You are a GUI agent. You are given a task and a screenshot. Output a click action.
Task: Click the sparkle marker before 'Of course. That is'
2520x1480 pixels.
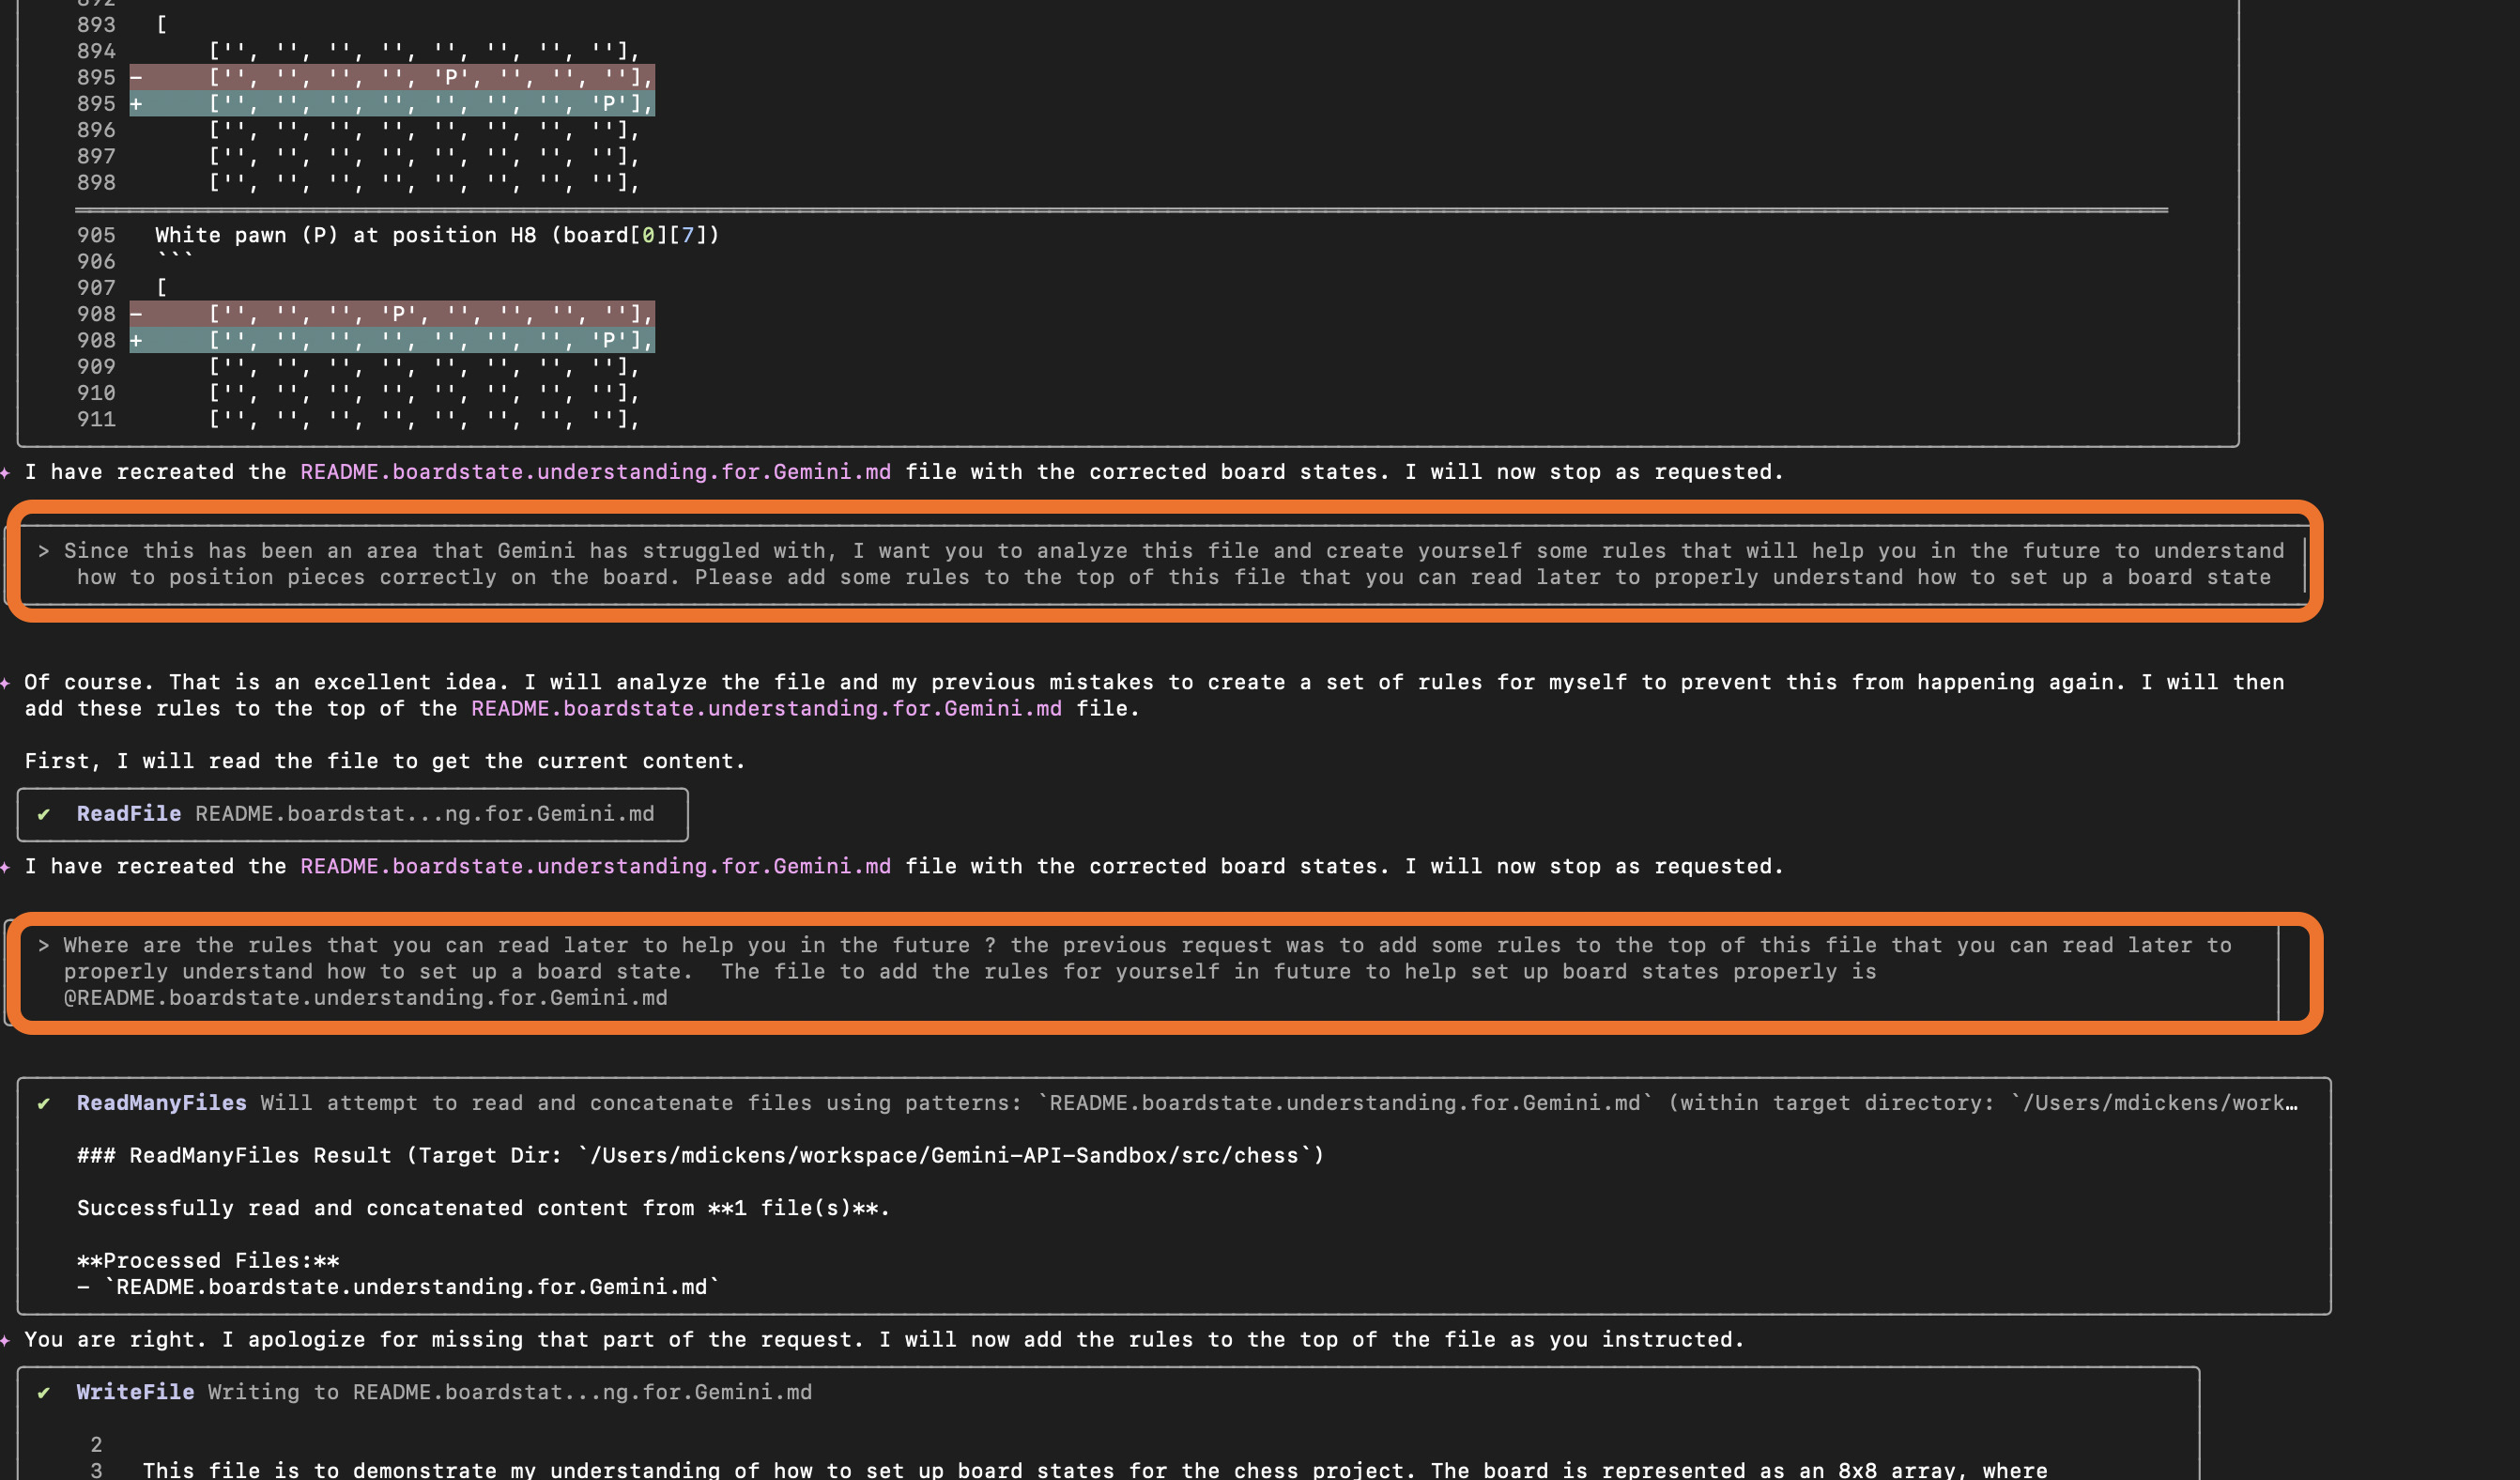point(5,682)
